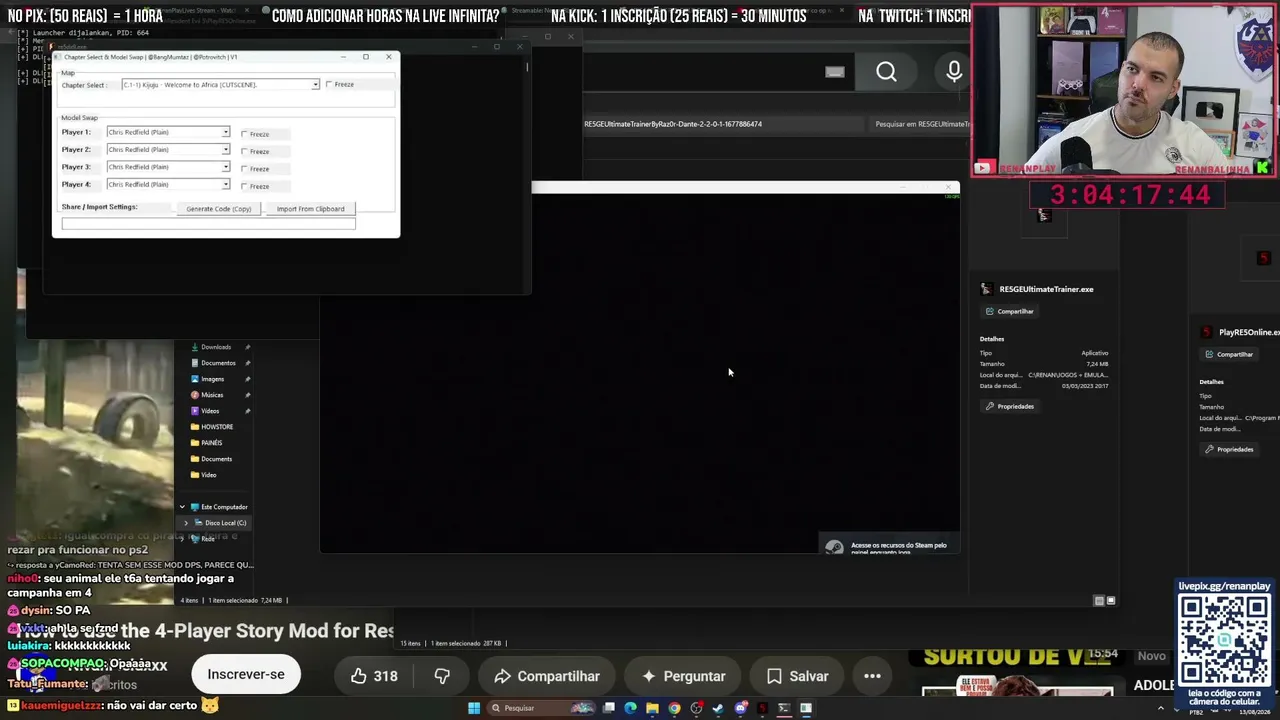1280x720 pixels.
Task: Select the HOWSTORE folder
Action: point(216,427)
